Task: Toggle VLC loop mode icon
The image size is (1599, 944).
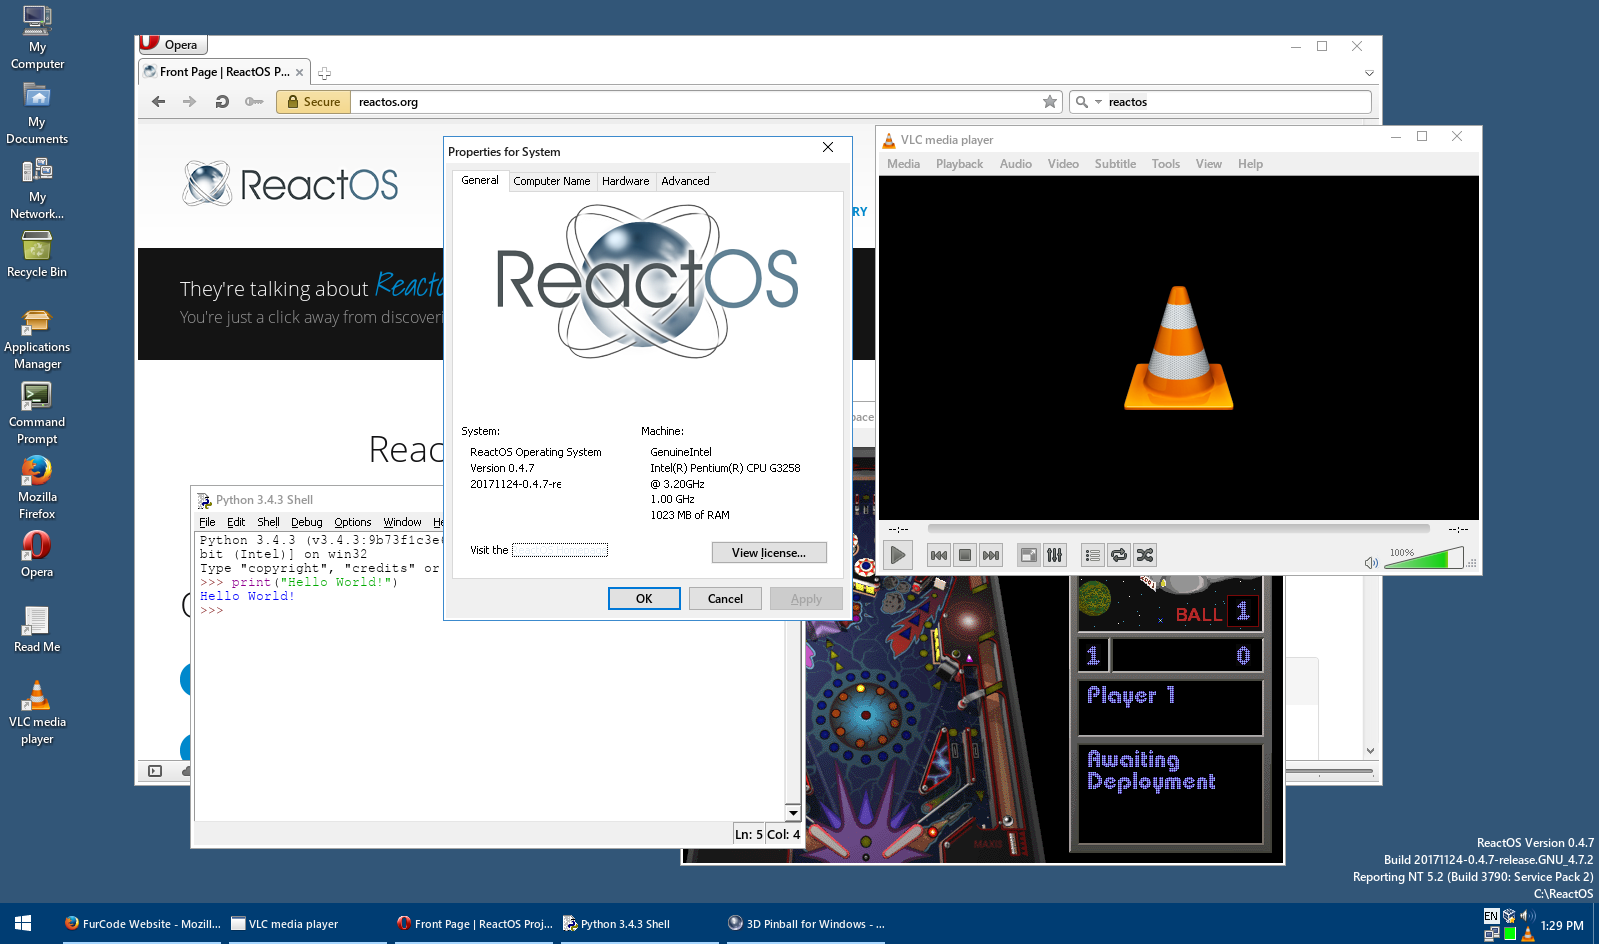Action: click(x=1118, y=555)
